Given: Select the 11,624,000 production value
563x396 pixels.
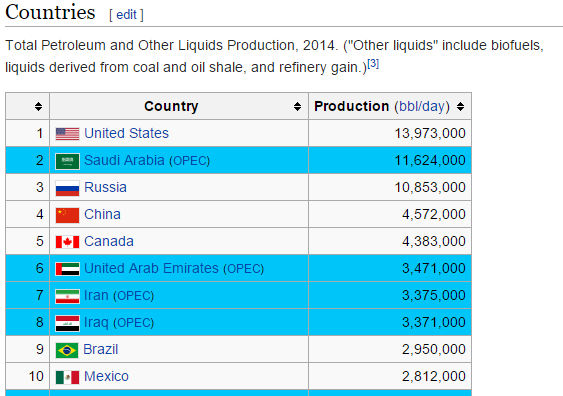Looking at the screenshot, I should point(430,160).
